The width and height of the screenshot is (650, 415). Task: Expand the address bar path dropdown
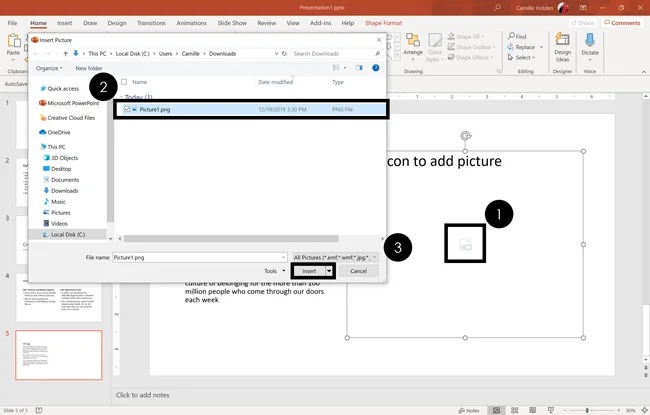coord(276,53)
